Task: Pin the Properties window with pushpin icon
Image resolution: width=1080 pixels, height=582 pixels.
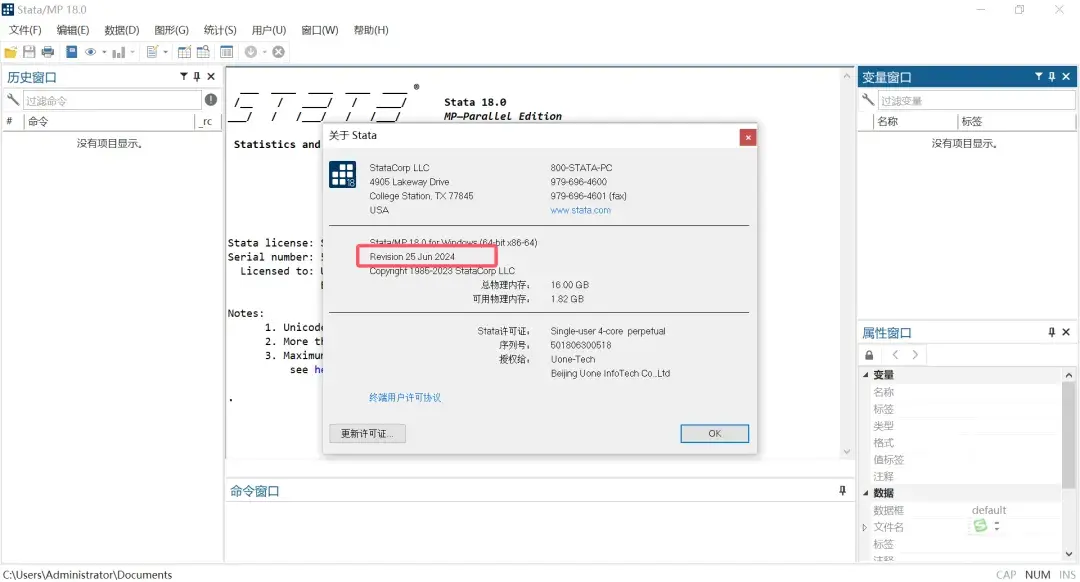Action: tap(1052, 332)
